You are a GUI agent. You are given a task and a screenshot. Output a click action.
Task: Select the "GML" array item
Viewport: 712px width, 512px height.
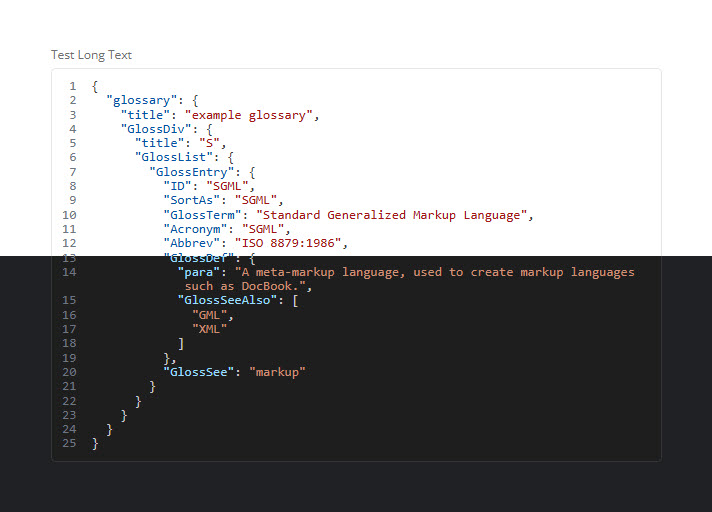[209, 315]
